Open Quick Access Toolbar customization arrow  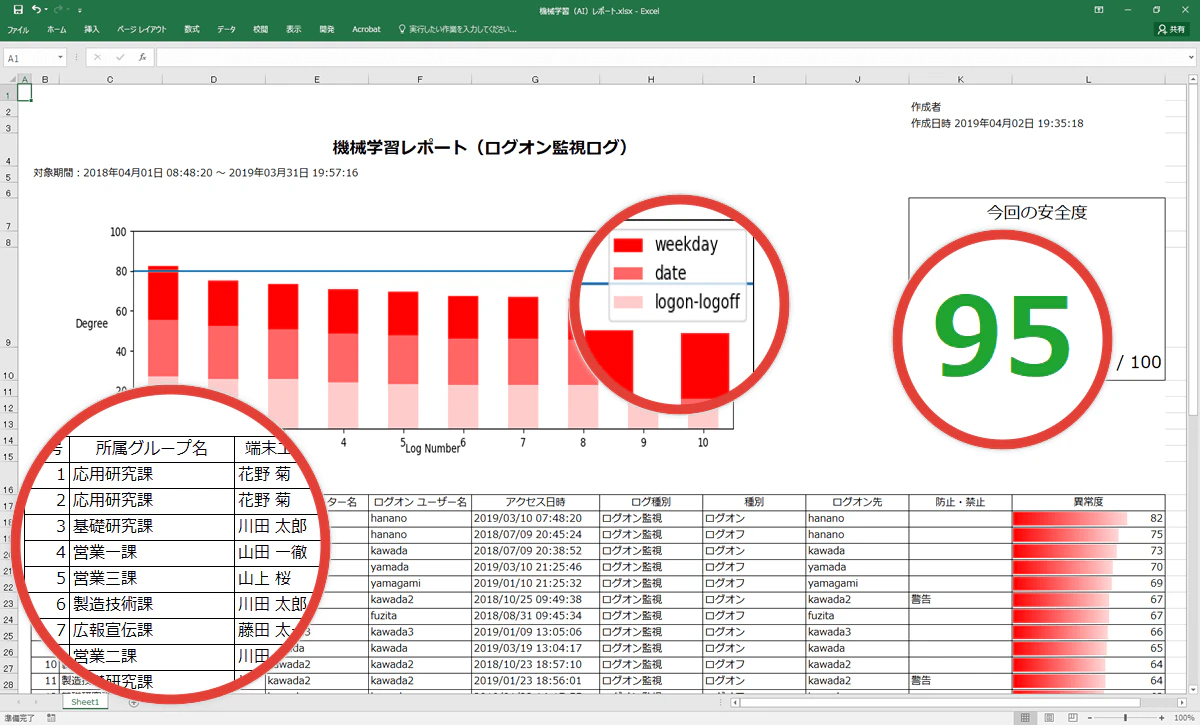click(79, 10)
